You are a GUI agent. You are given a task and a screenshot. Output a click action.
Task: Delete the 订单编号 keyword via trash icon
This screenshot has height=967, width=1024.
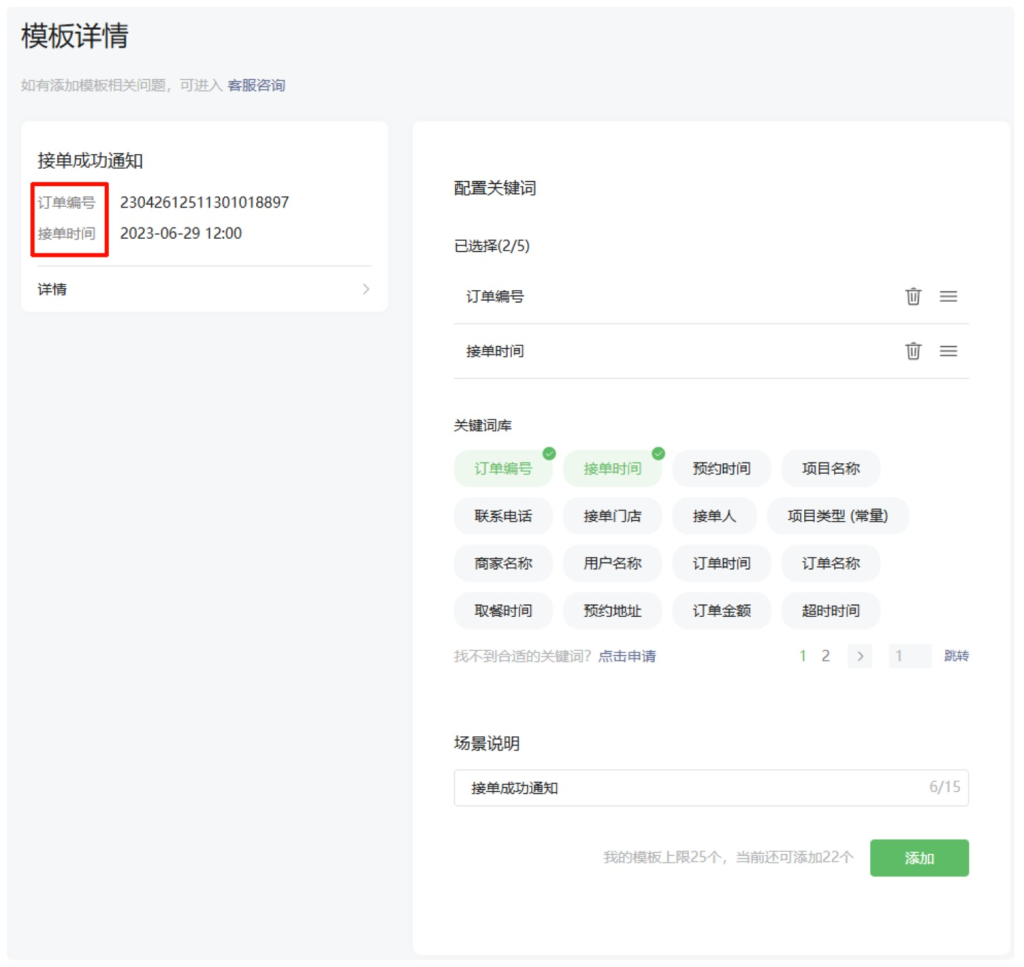(913, 296)
